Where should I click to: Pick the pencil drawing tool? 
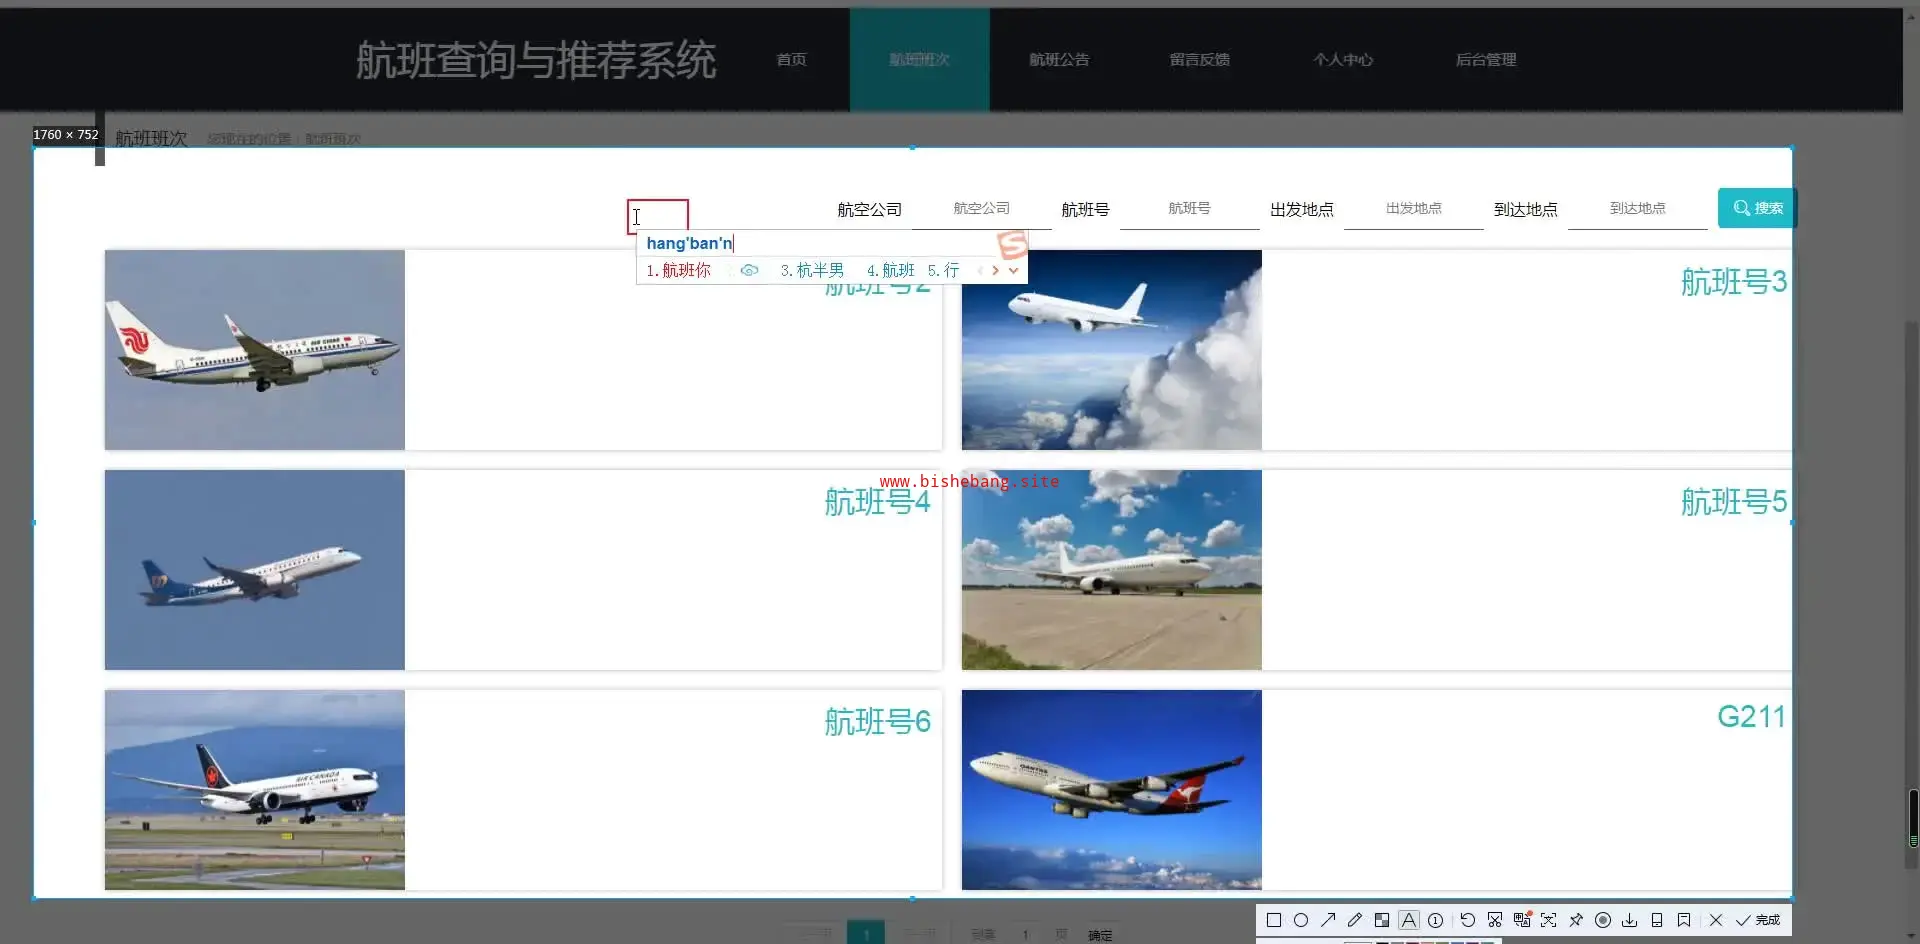click(1355, 920)
